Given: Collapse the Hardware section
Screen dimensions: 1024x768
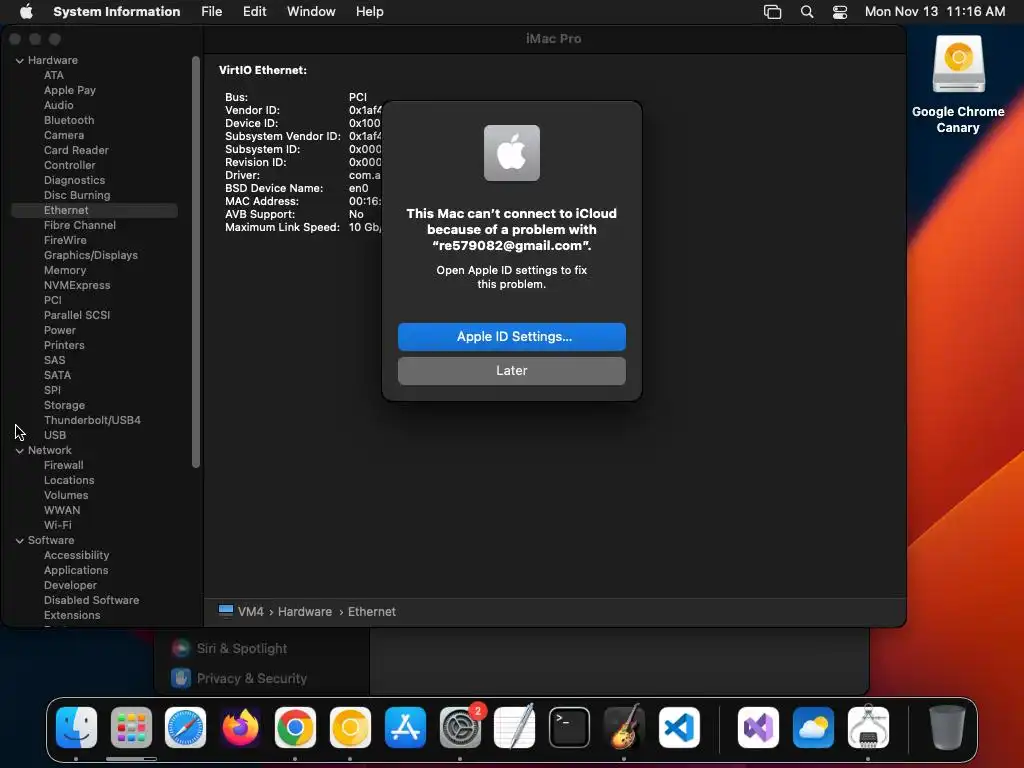Looking at the screenshot, I should pyautogui.click(x=20, y=60).
